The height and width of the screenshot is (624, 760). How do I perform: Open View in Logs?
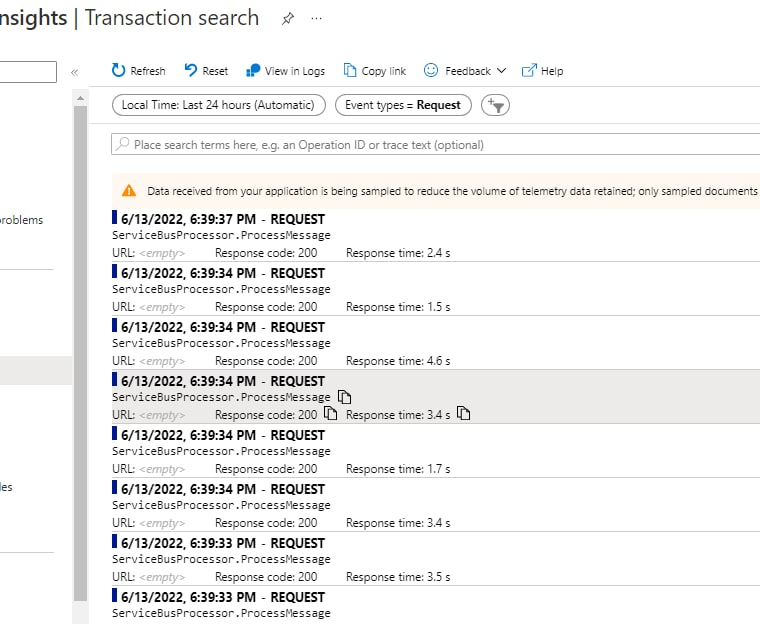pyautogui.click(x=252, y=71)
